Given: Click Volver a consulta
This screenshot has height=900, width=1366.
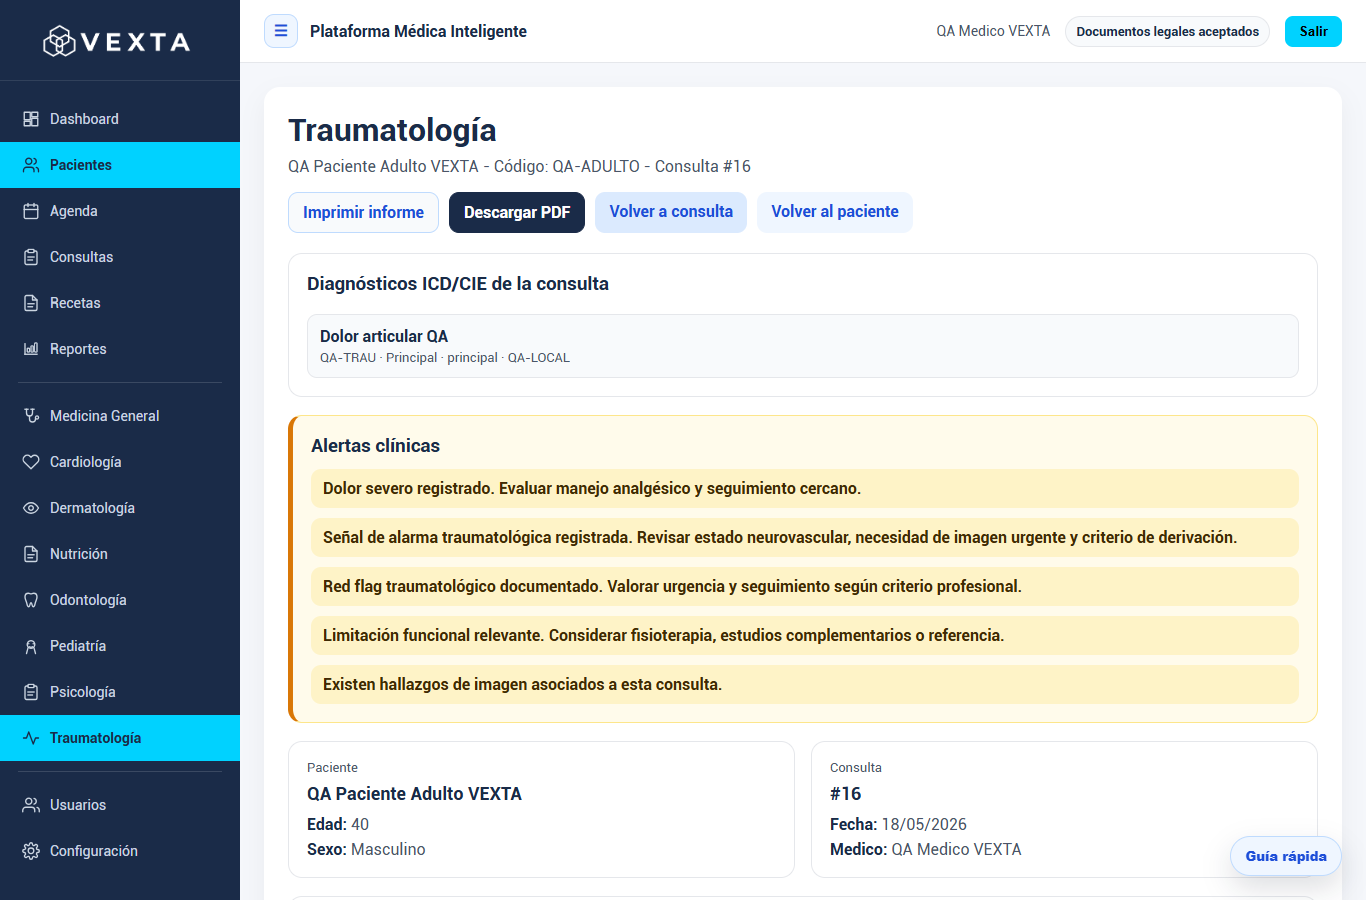Looking at the screenshot, I should (671, 212).
